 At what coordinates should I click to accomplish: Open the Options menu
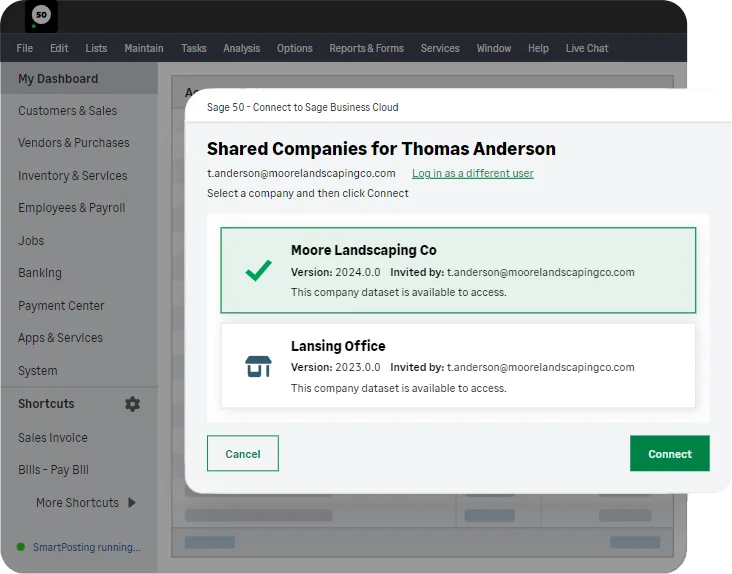[x=295, y=49]
